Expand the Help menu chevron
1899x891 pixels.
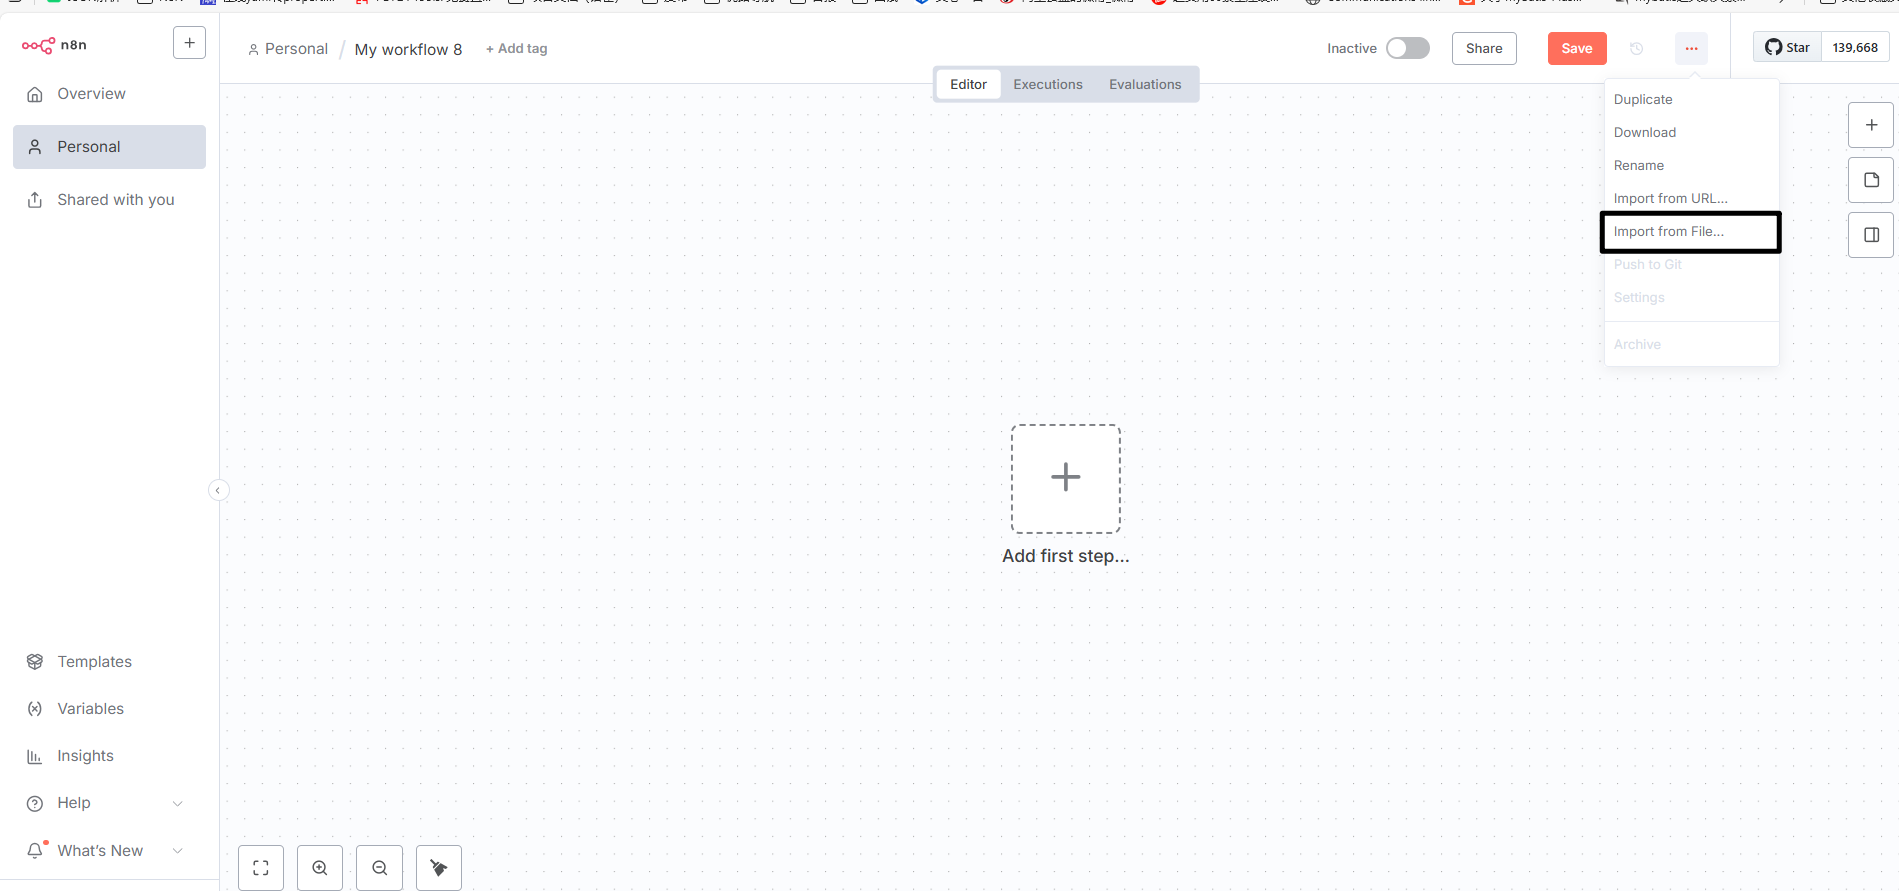(x=178, y=803)
